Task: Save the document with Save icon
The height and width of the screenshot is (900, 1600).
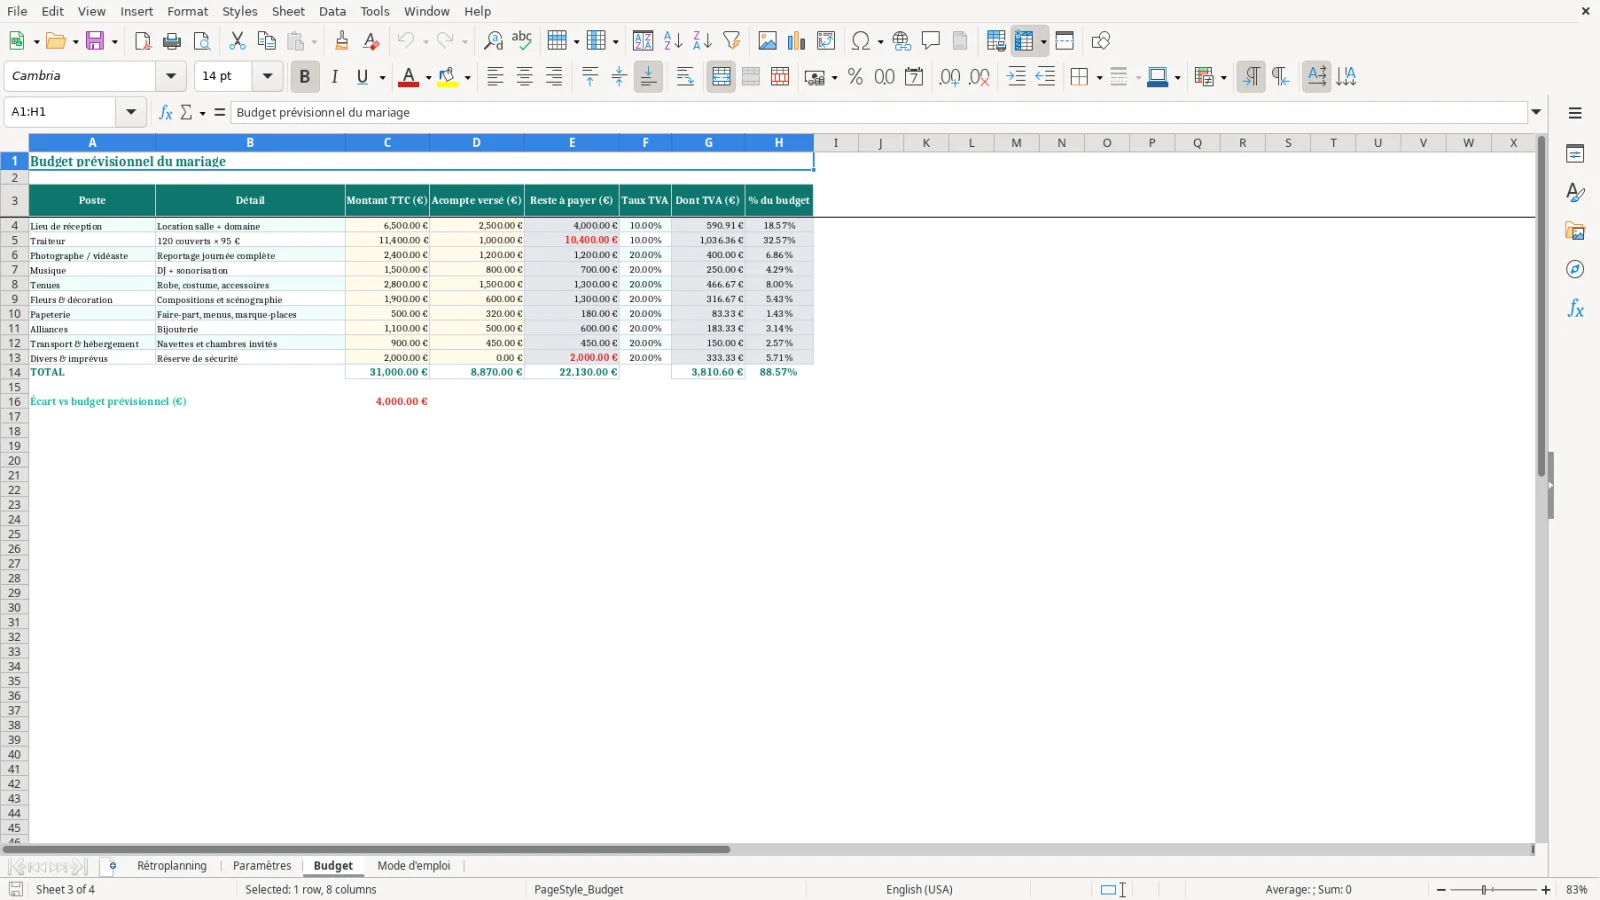Action: pos(95,41)
